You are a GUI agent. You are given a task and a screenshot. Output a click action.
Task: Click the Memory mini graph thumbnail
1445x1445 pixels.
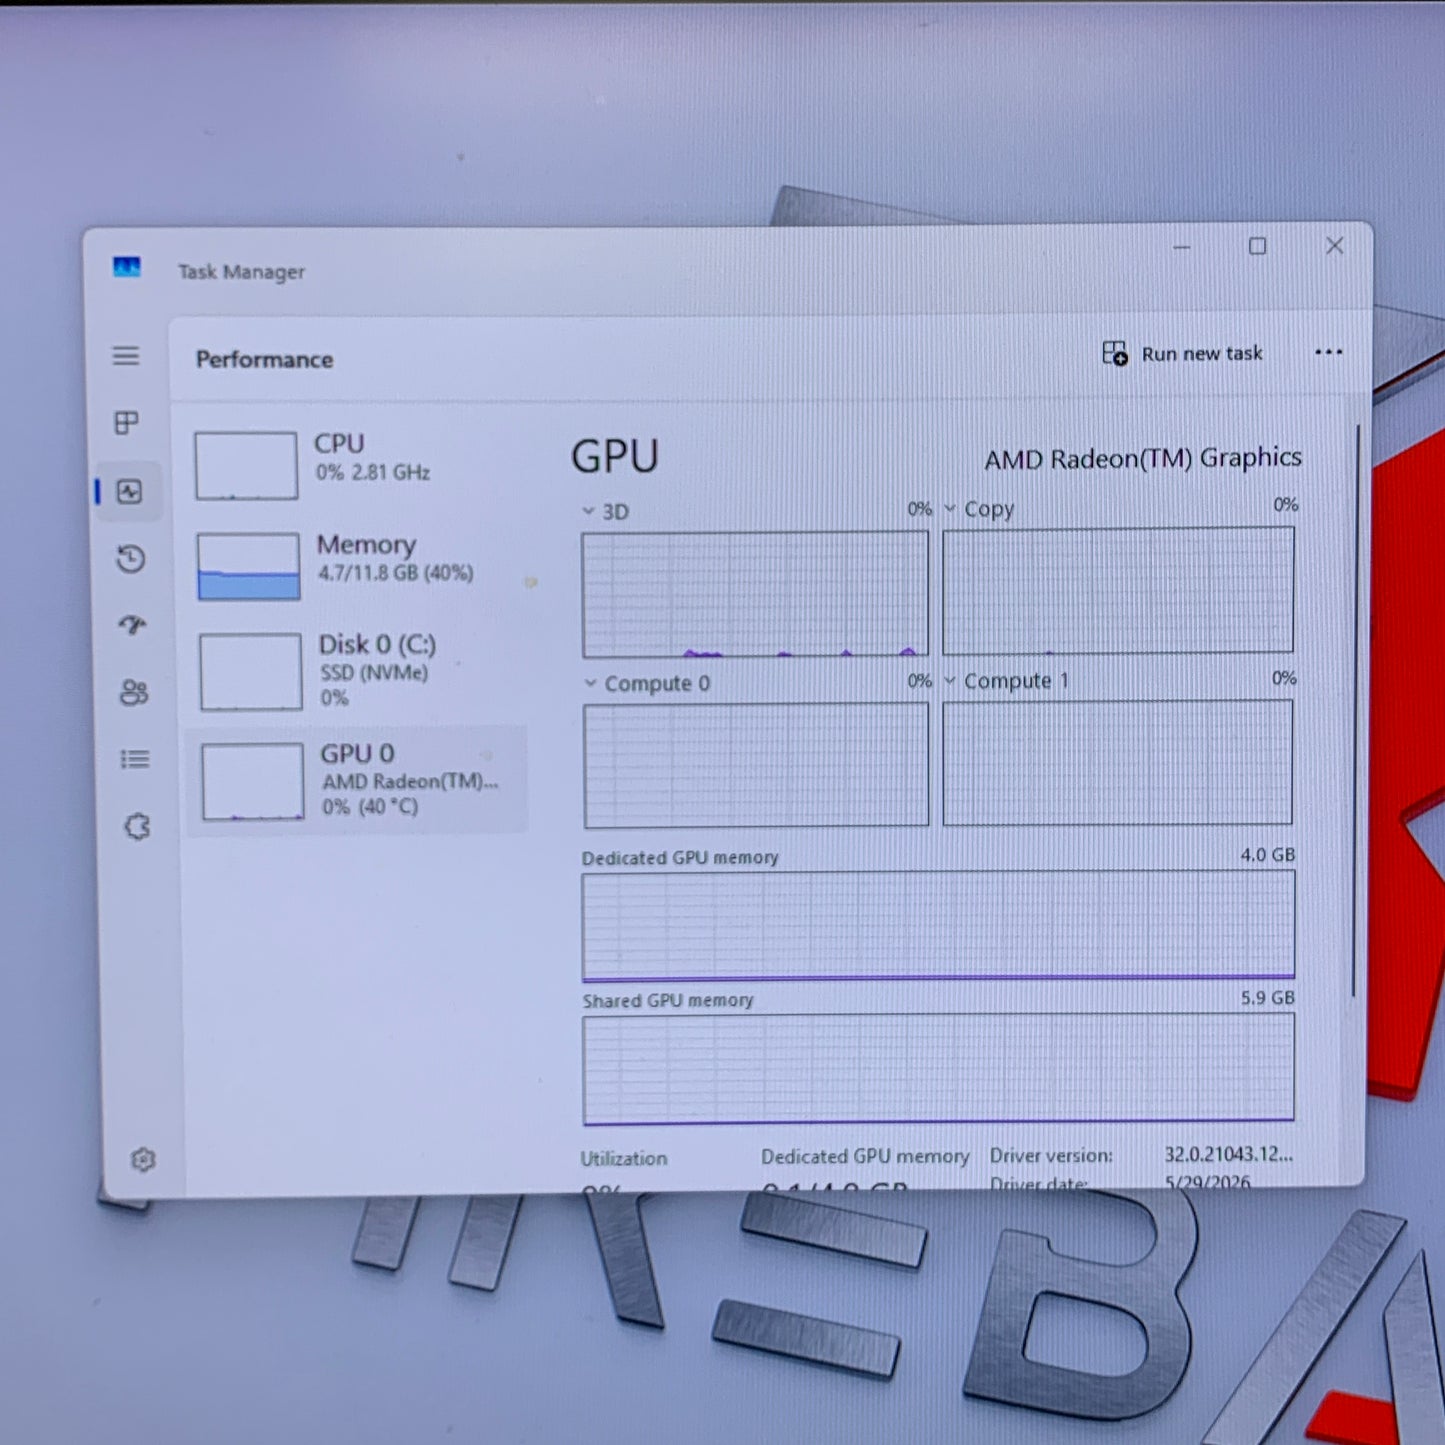(249, 566)
